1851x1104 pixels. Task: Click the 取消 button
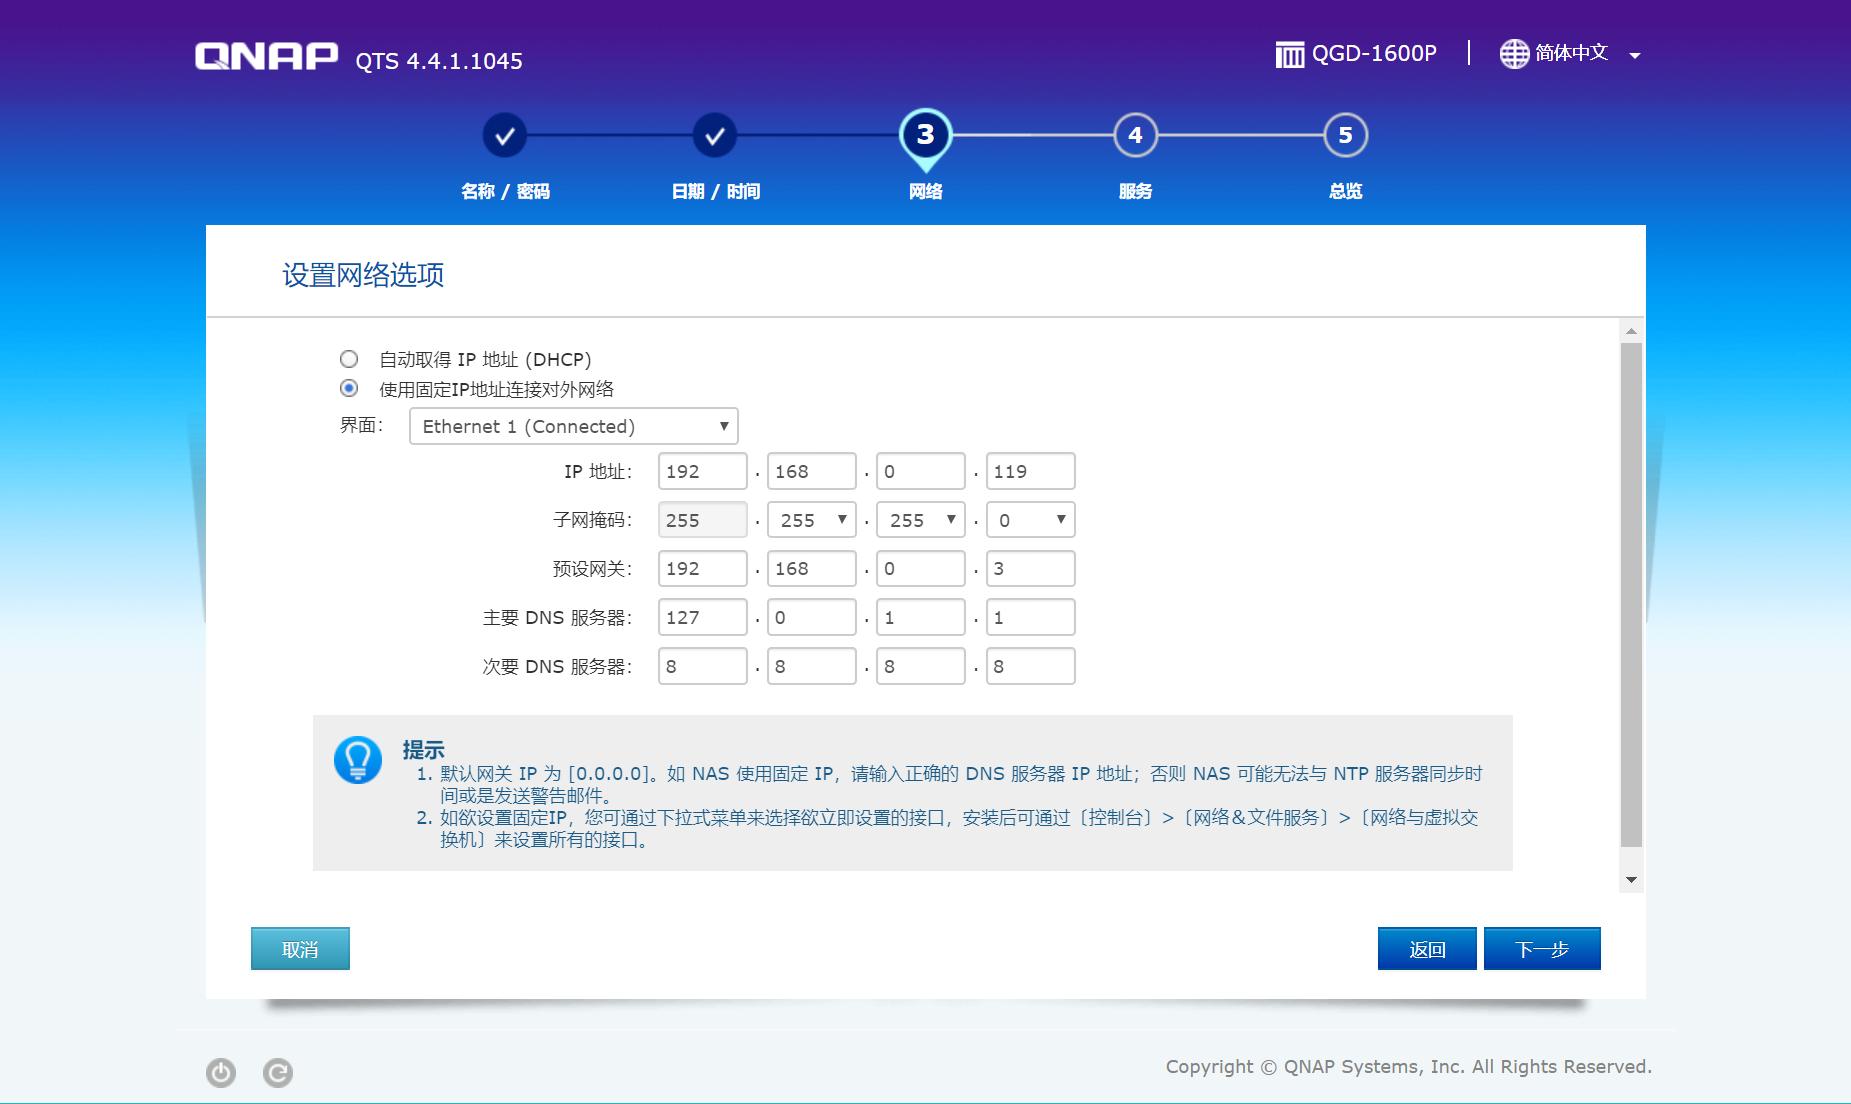299,948
